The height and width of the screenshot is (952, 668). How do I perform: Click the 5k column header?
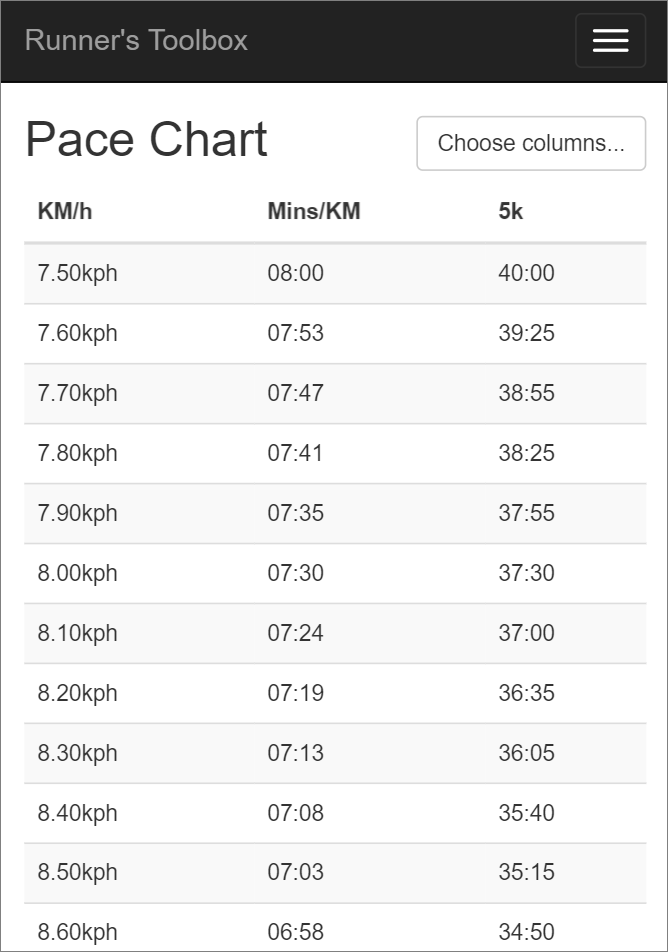pyautogui.click(x=511, y=212)
